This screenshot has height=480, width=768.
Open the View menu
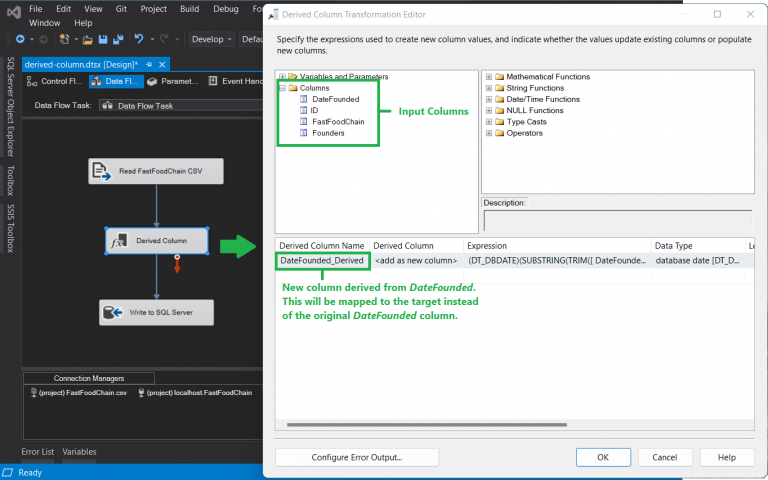tap(93, 9)
